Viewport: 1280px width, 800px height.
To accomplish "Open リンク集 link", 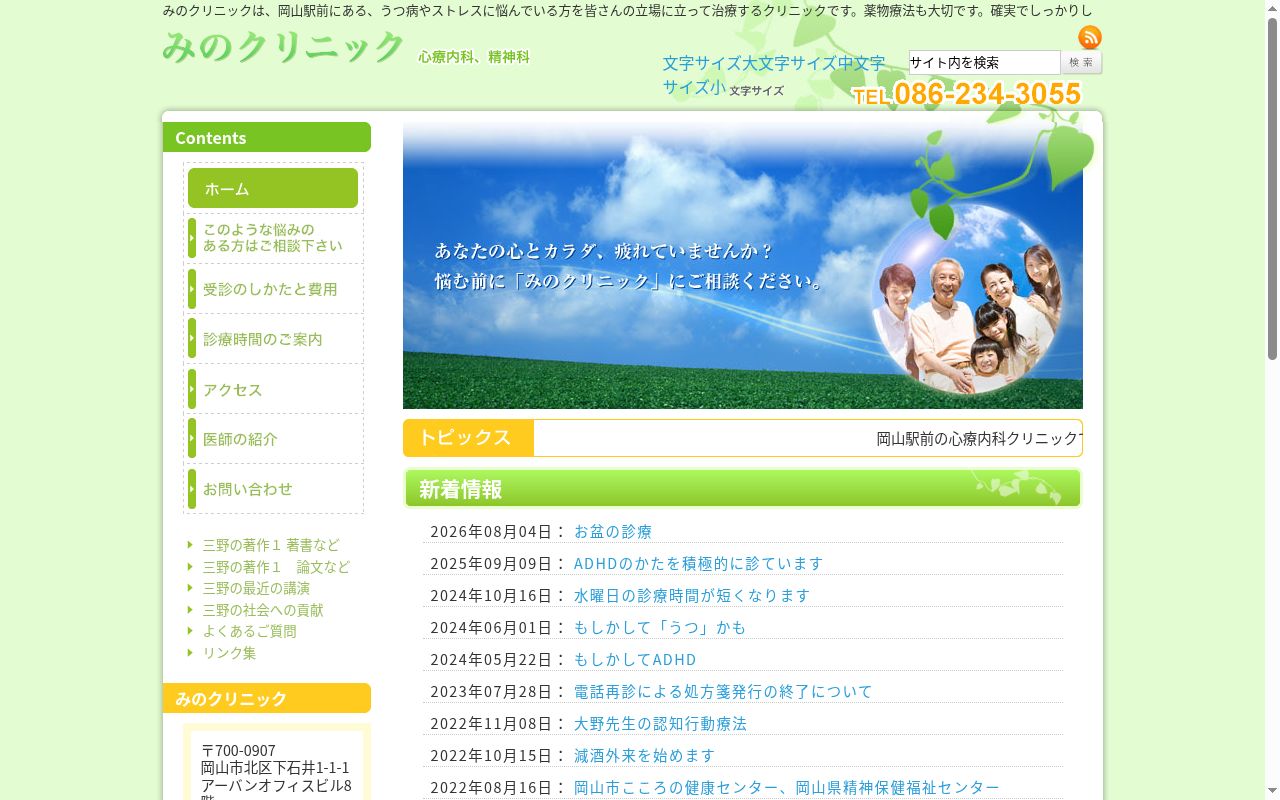I will point(229,652).
